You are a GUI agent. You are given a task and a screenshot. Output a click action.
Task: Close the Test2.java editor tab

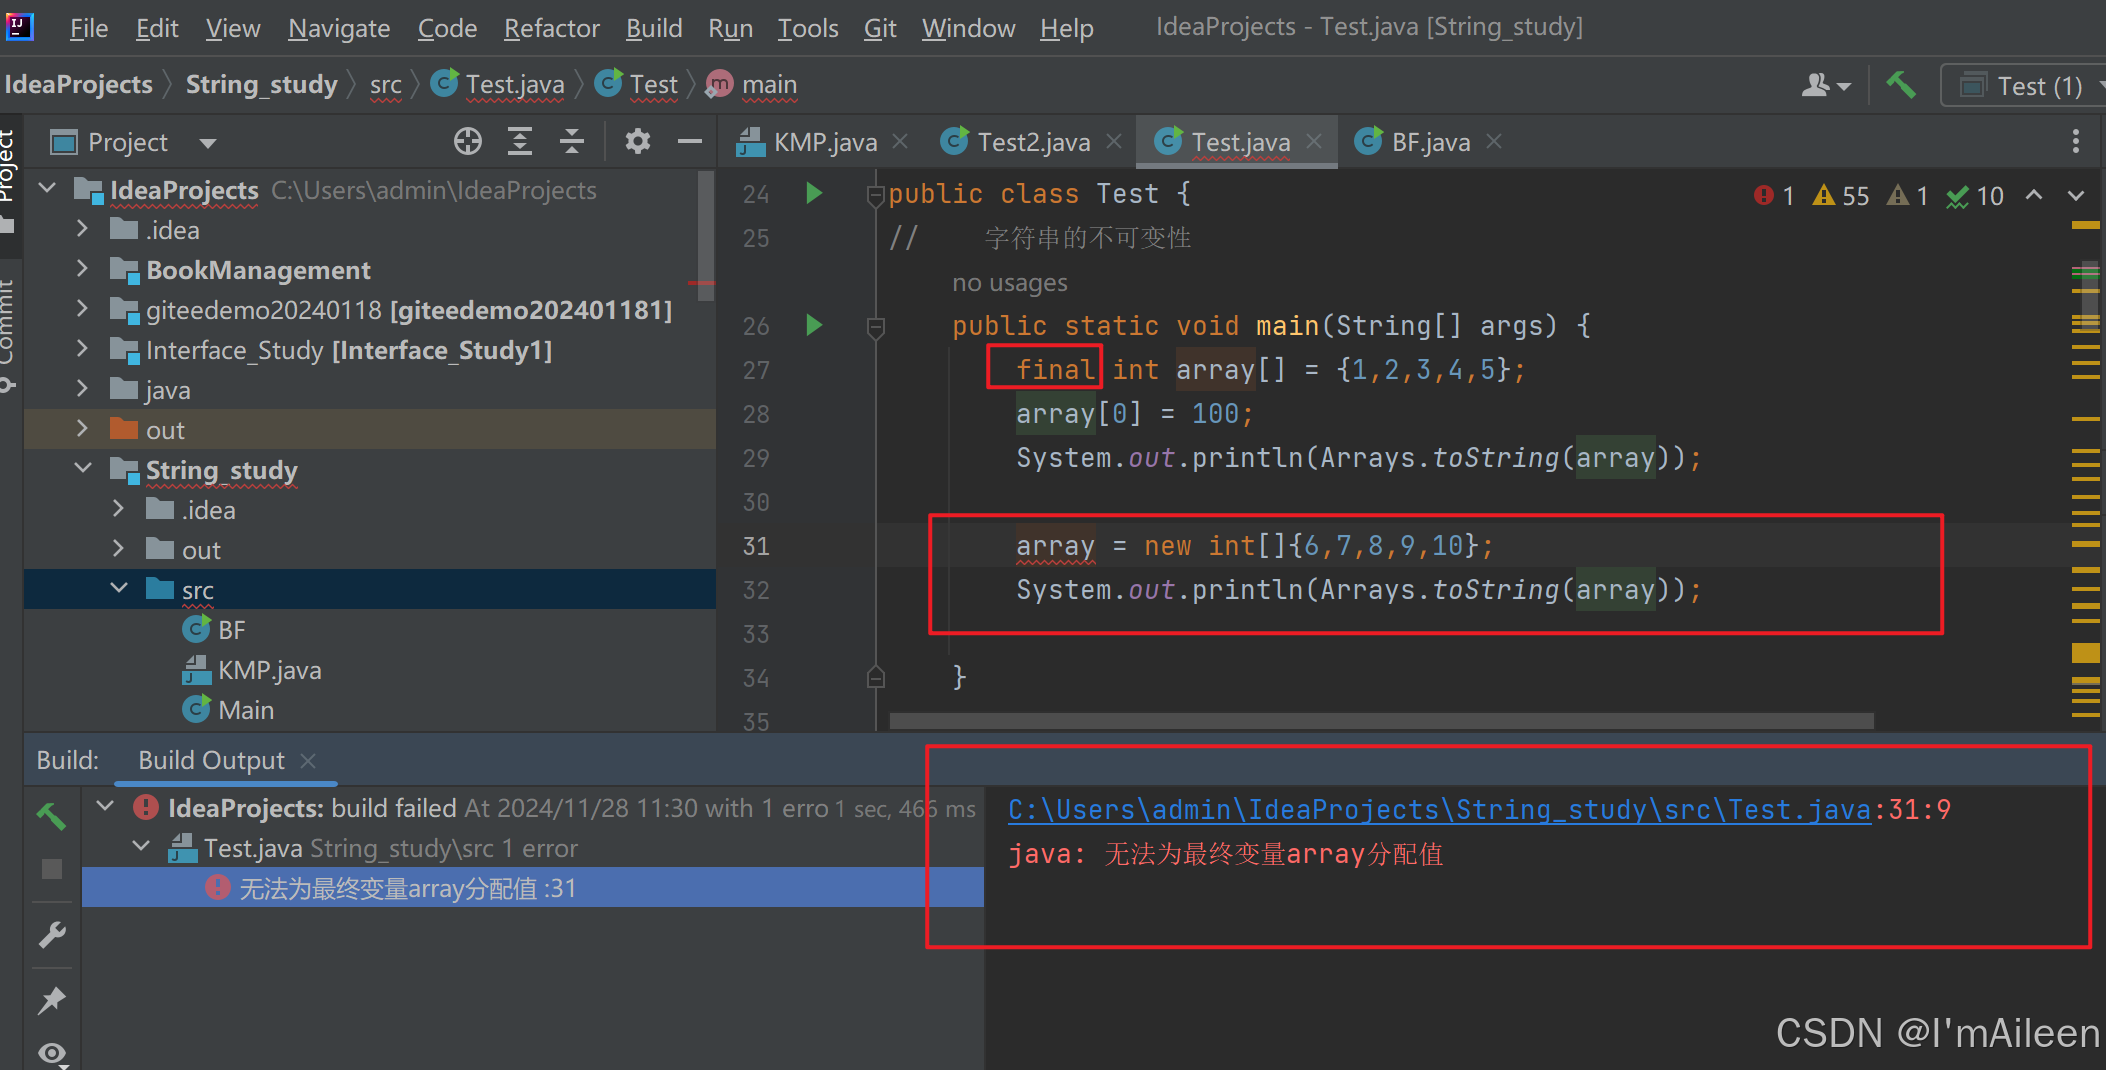(1114, 142)
